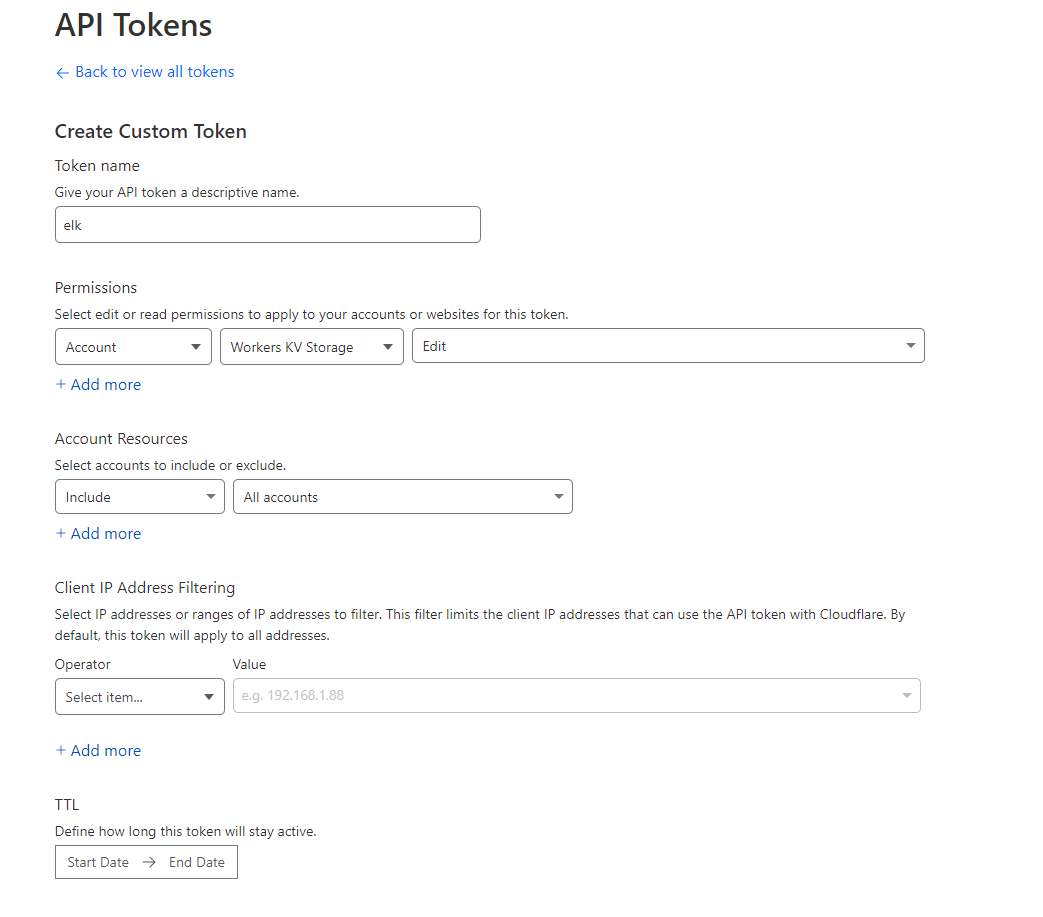Screen dimensions: 1043x917
Task: Click Back to view all tokens link
Action: point(152,71)
